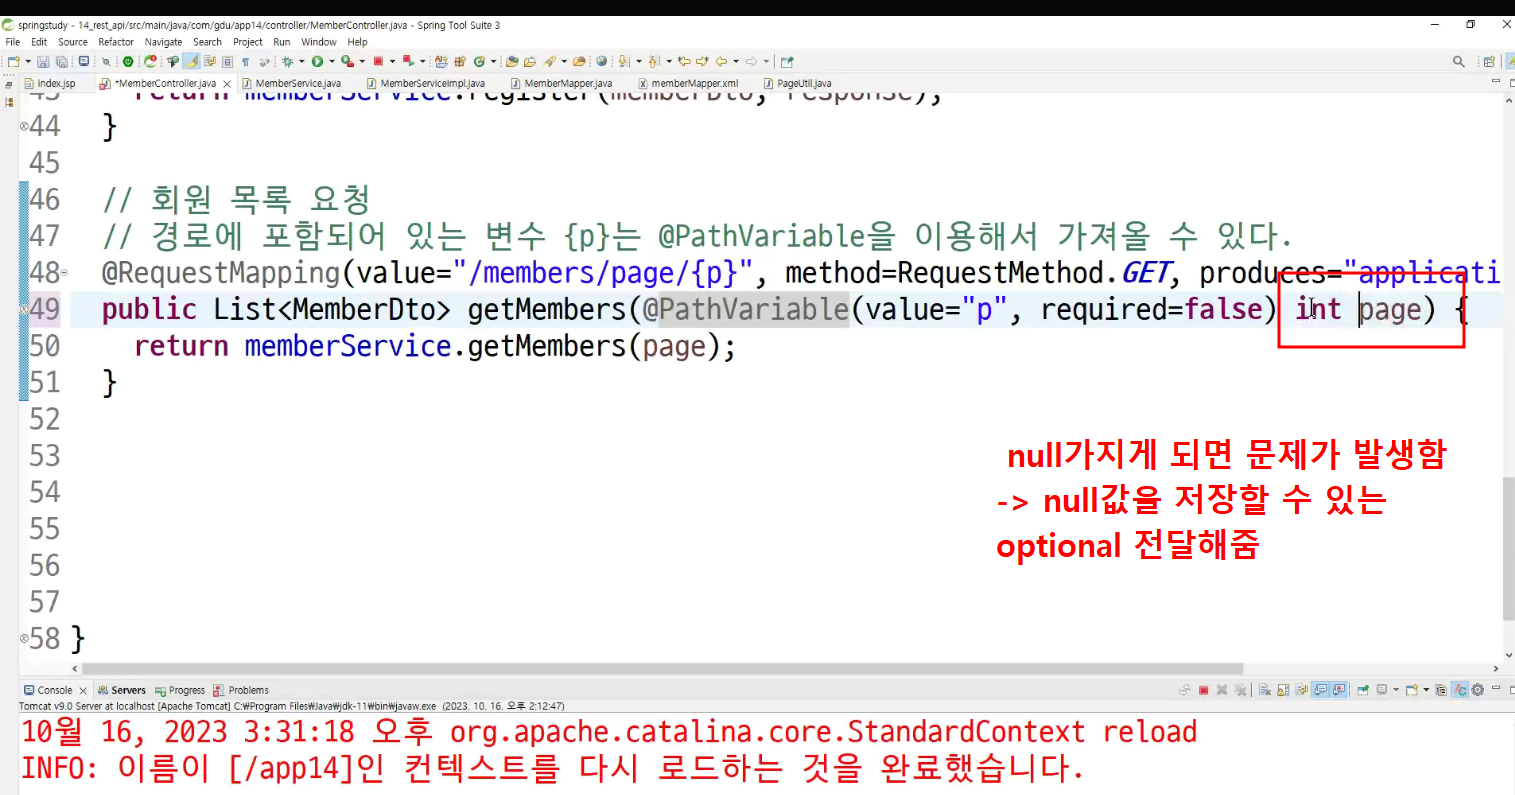Terminate the server via the console red square
Screen dimensions: 1515x795
click(1204, 690)
